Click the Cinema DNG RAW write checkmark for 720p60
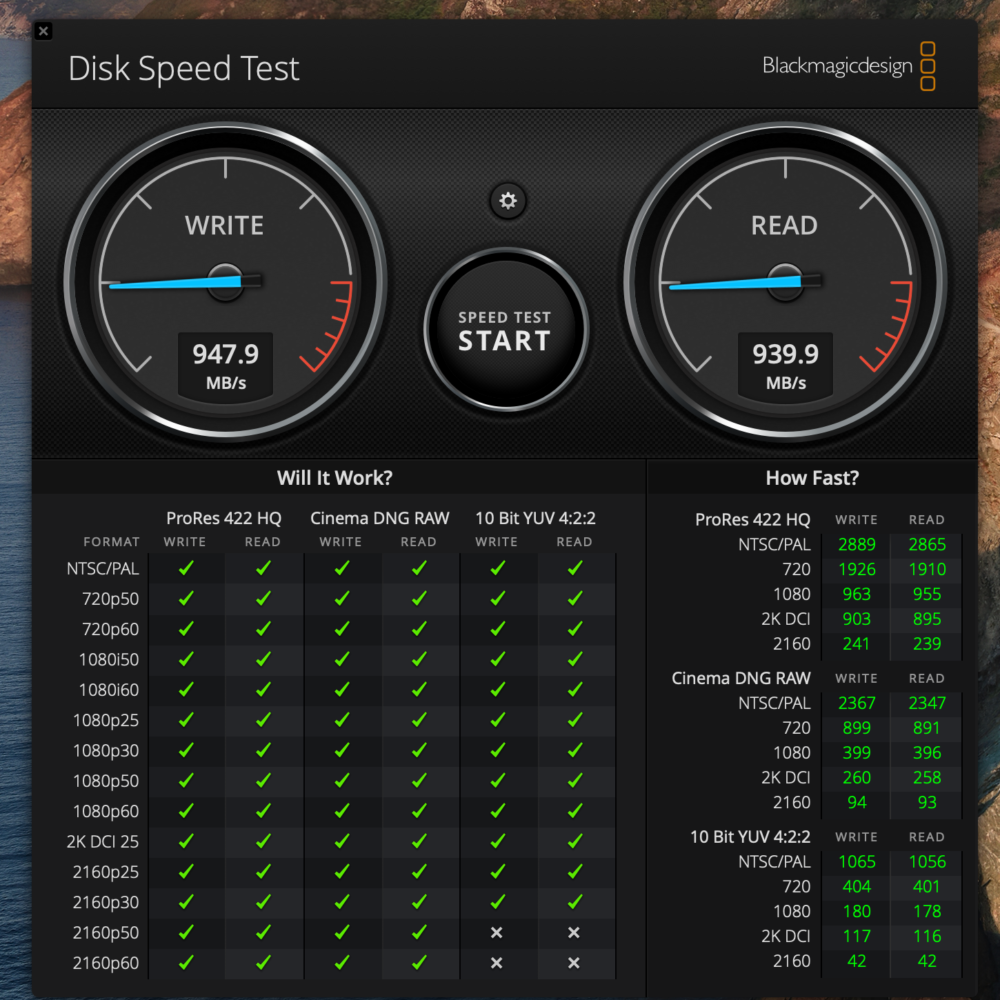1000x1000 pixels. pyautogui.click(x=342, y=629)
